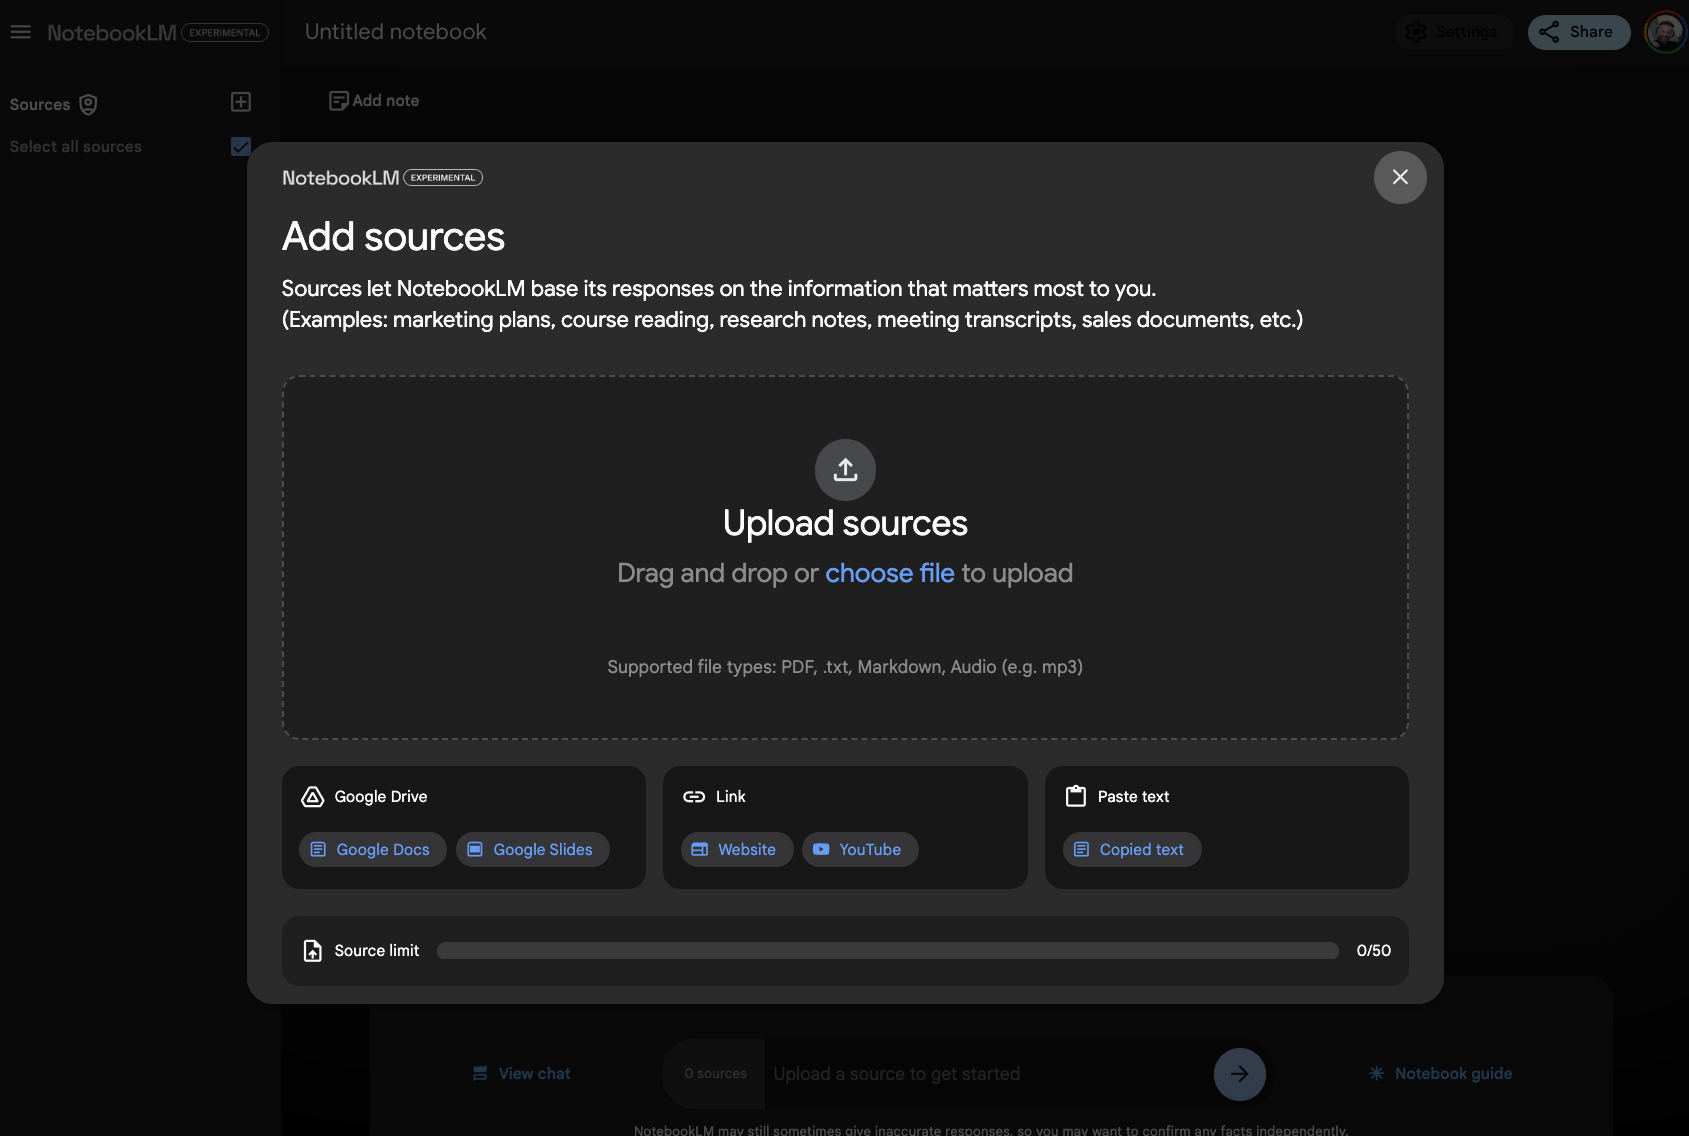1689x1136 pixels.
Task: Click the add source plus icon
Action: pos(241,101)
